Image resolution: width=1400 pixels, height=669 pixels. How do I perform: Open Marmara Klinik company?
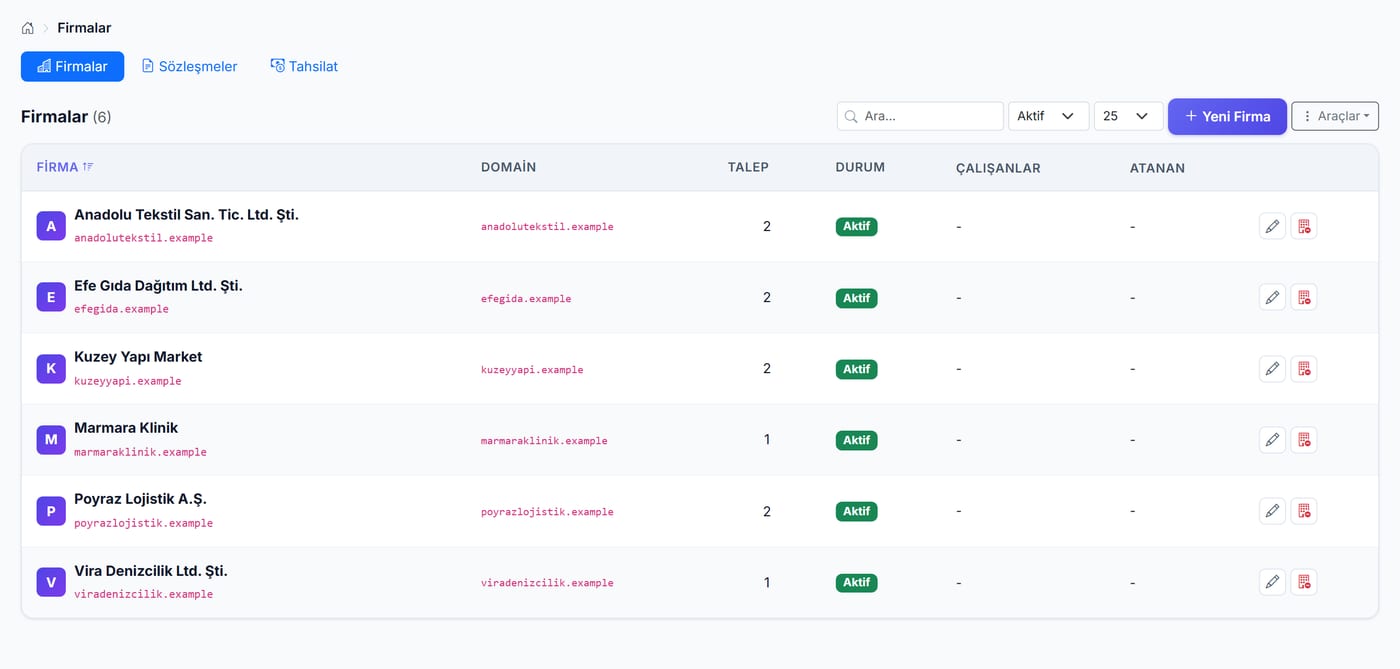pos(126,427)
